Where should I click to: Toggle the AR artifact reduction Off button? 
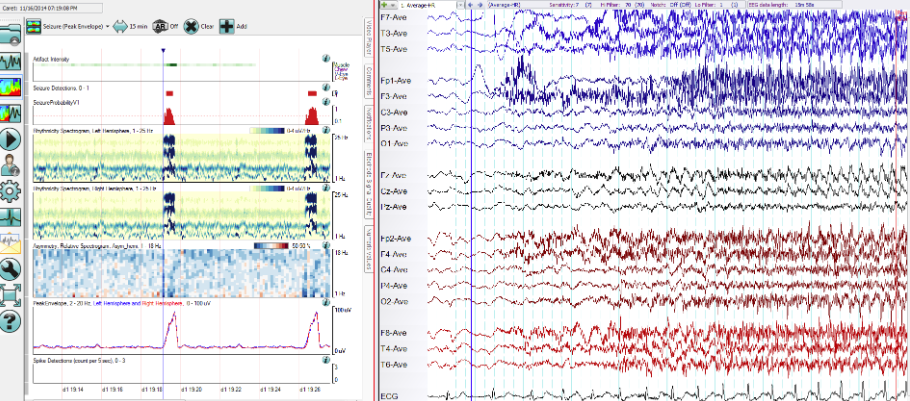[x=164, y=27]
